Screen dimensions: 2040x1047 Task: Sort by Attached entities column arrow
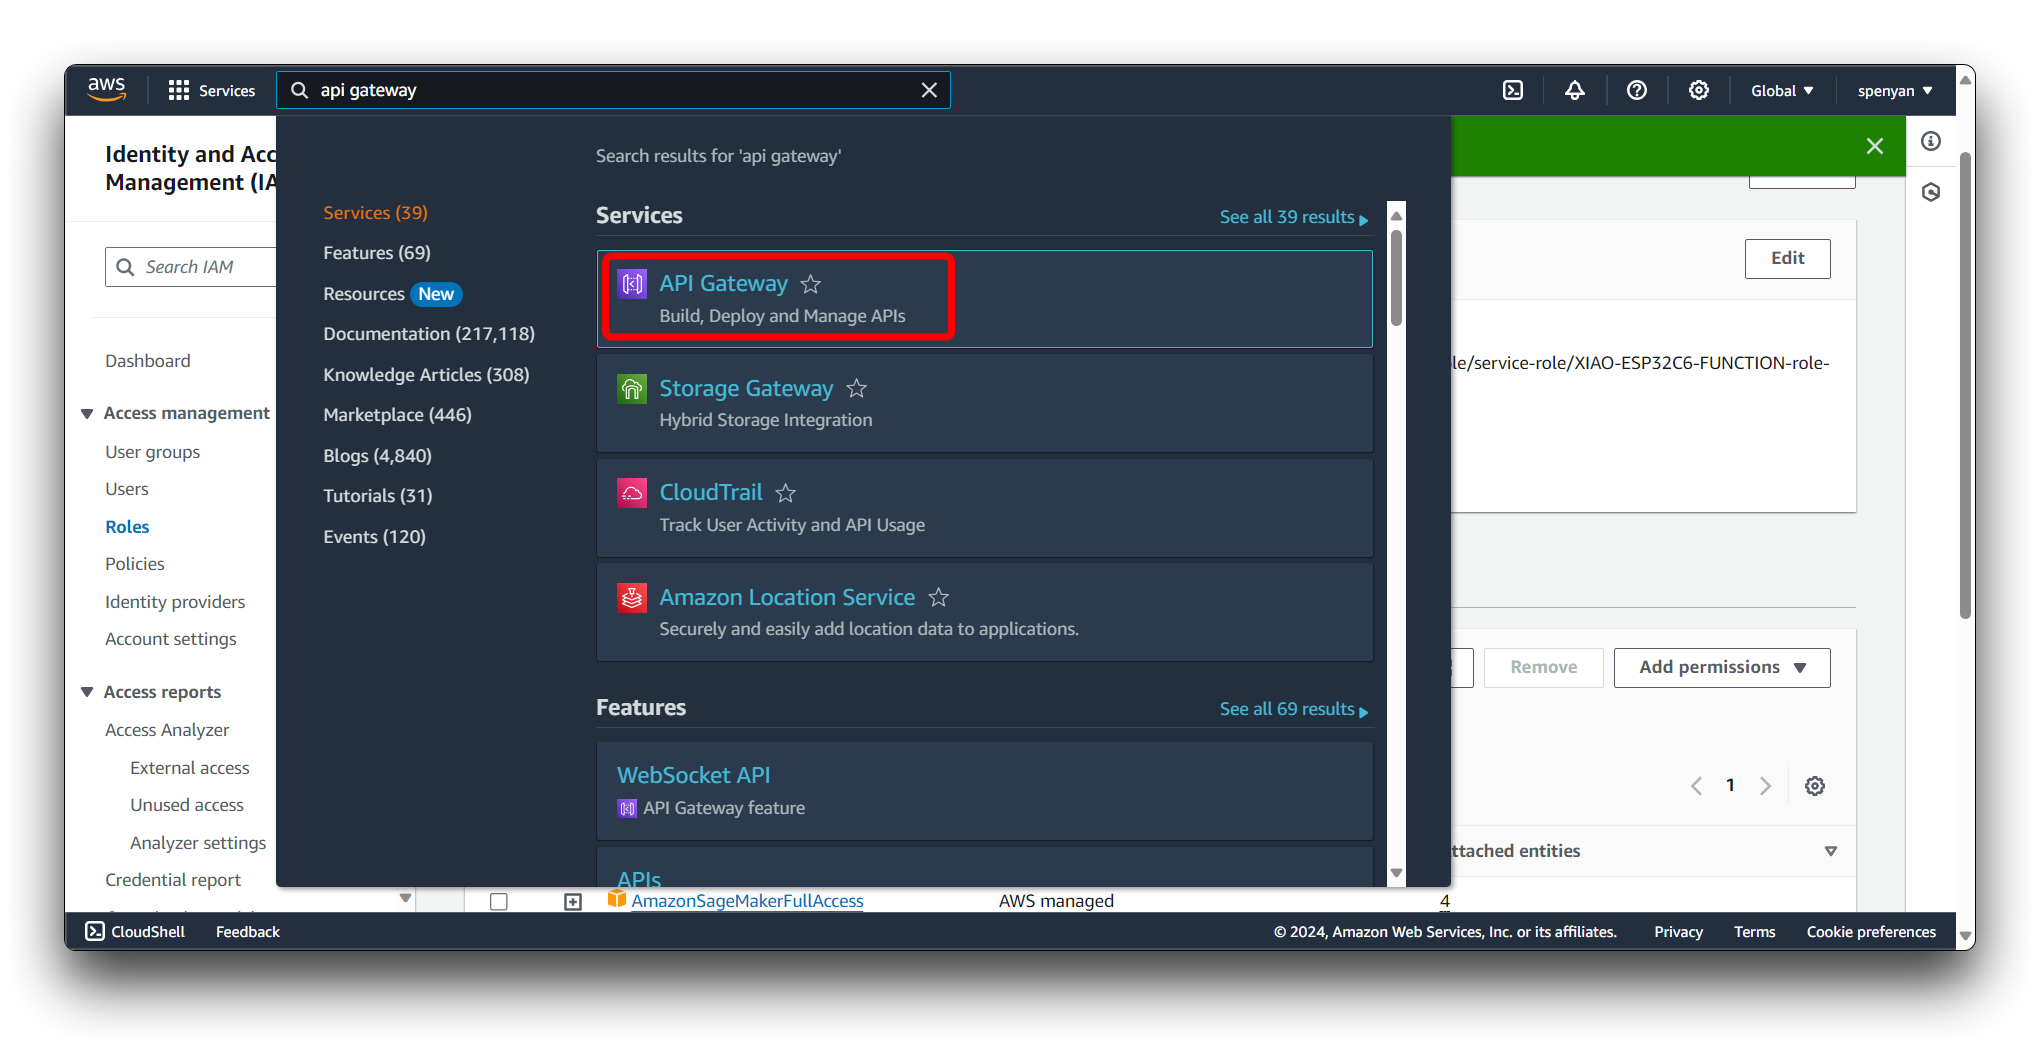(1831, 851)
